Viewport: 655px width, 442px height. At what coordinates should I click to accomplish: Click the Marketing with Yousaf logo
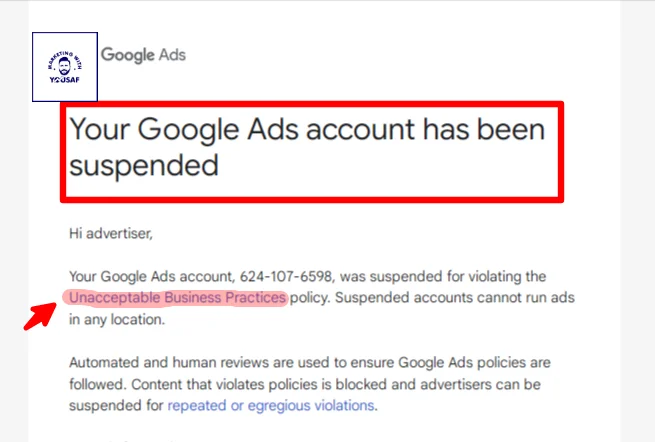coord(64,66)
